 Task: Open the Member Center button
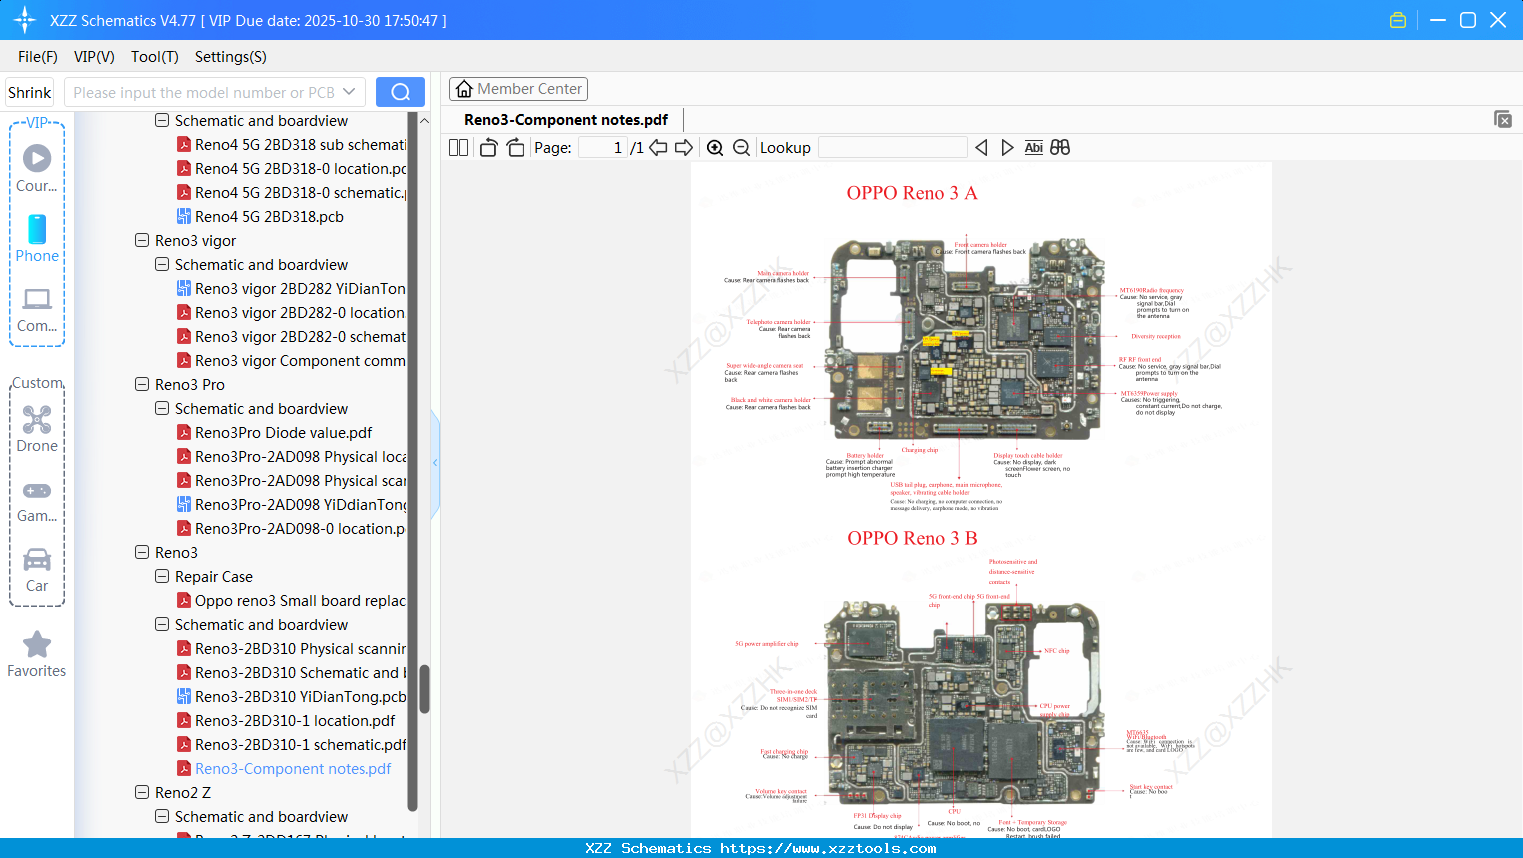[x=518, y=89]
